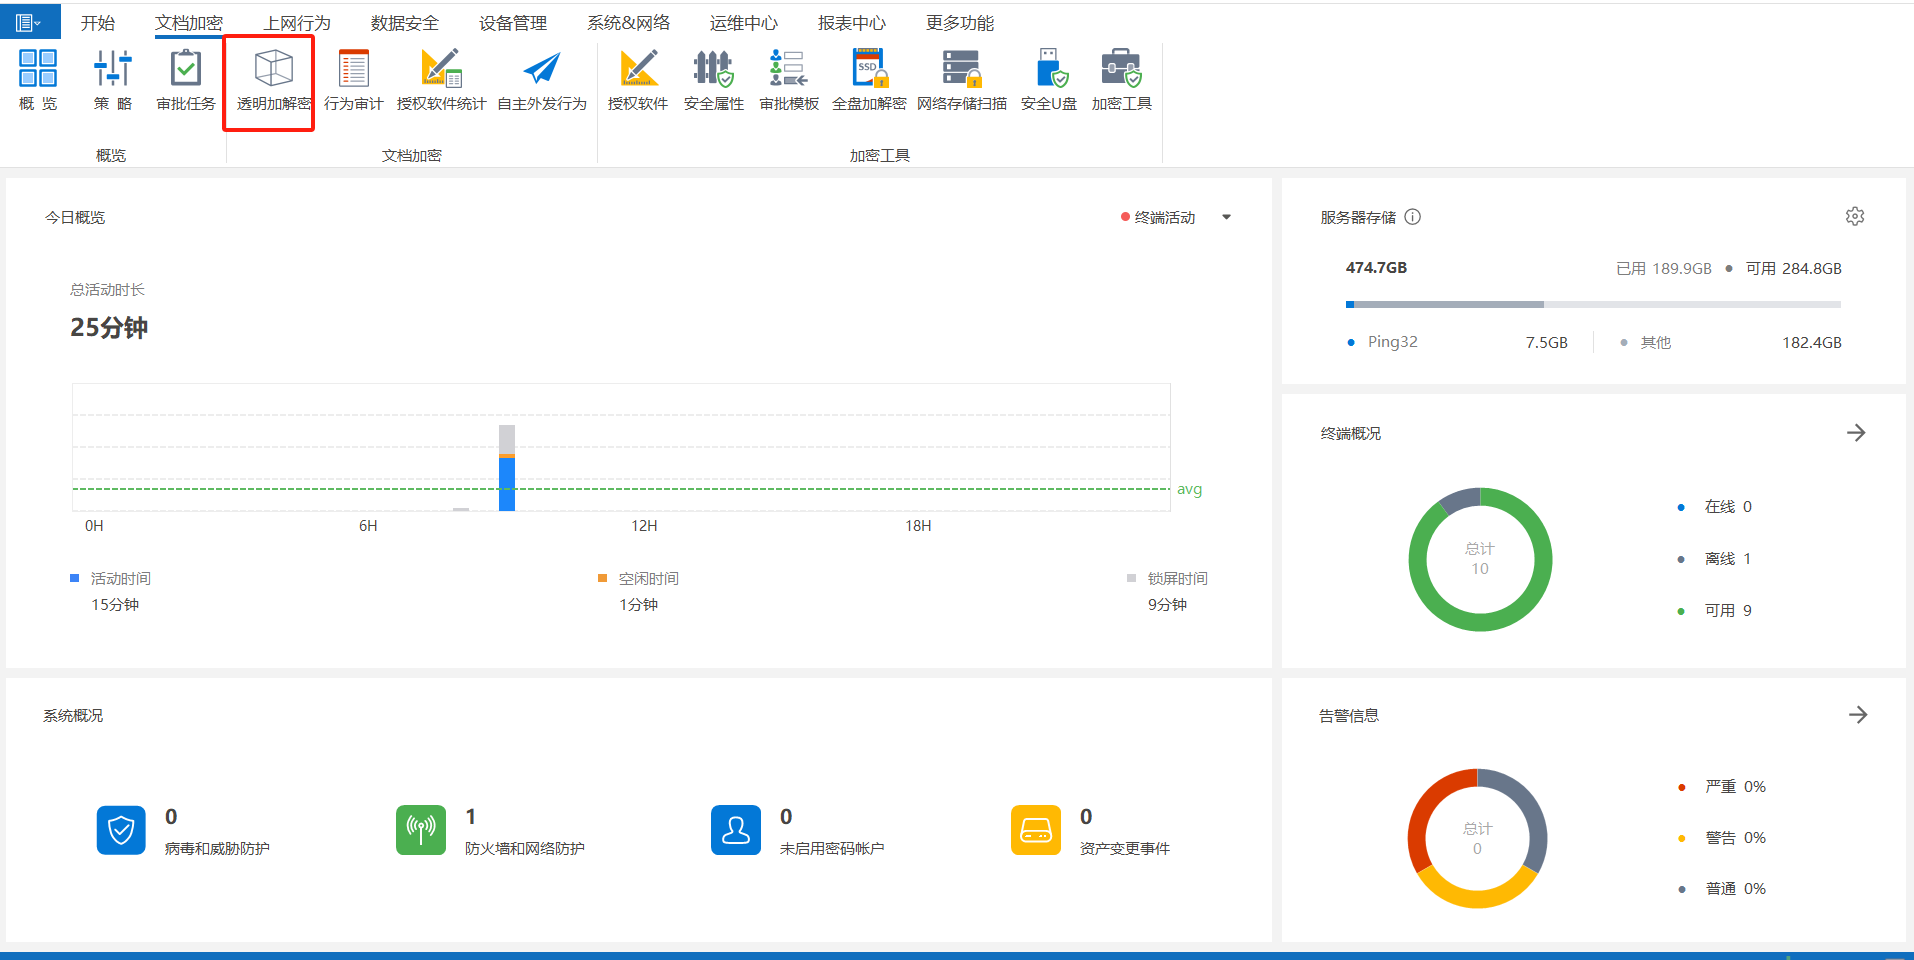Show the storage info tooltip icon
Screen dimensions: 1914x960
coord(1412,217)
